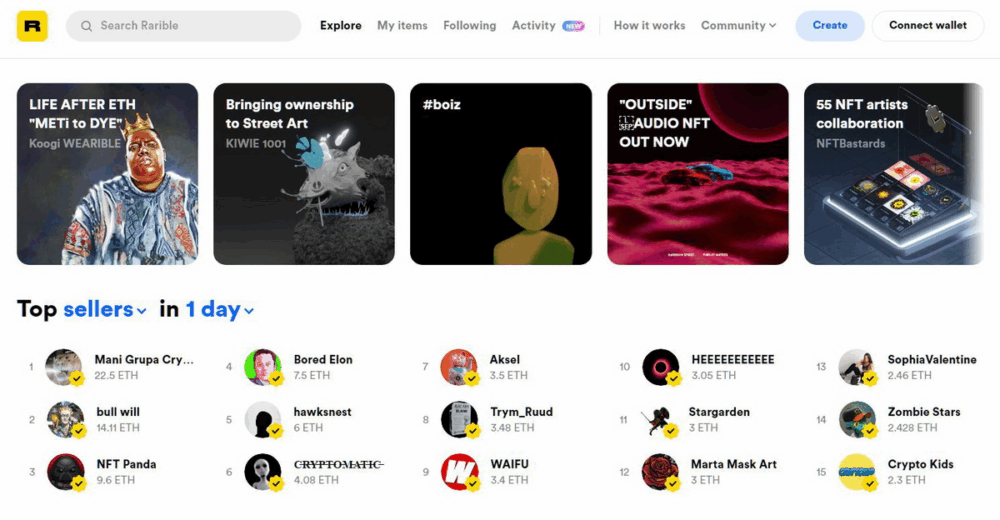Open the Community dropdown menu
1000x520 pixels.
(739, 26)
